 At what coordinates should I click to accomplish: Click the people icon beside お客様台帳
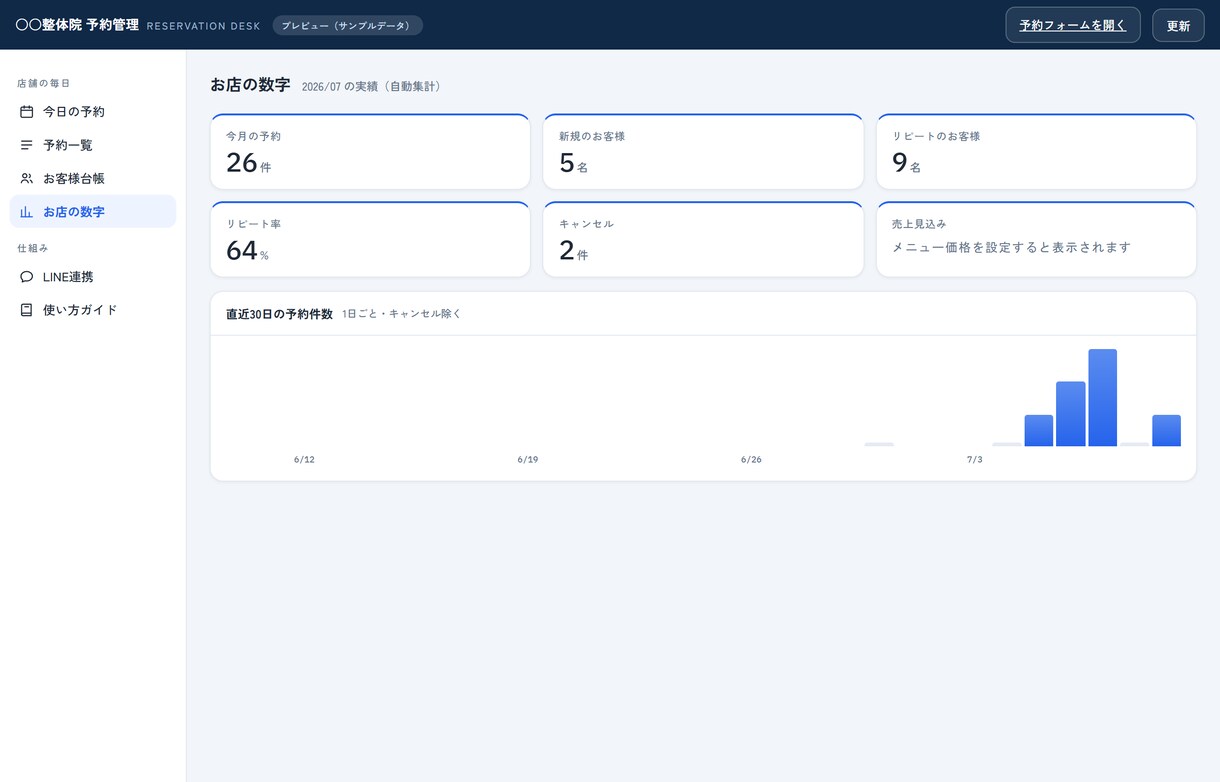point(27,178)
